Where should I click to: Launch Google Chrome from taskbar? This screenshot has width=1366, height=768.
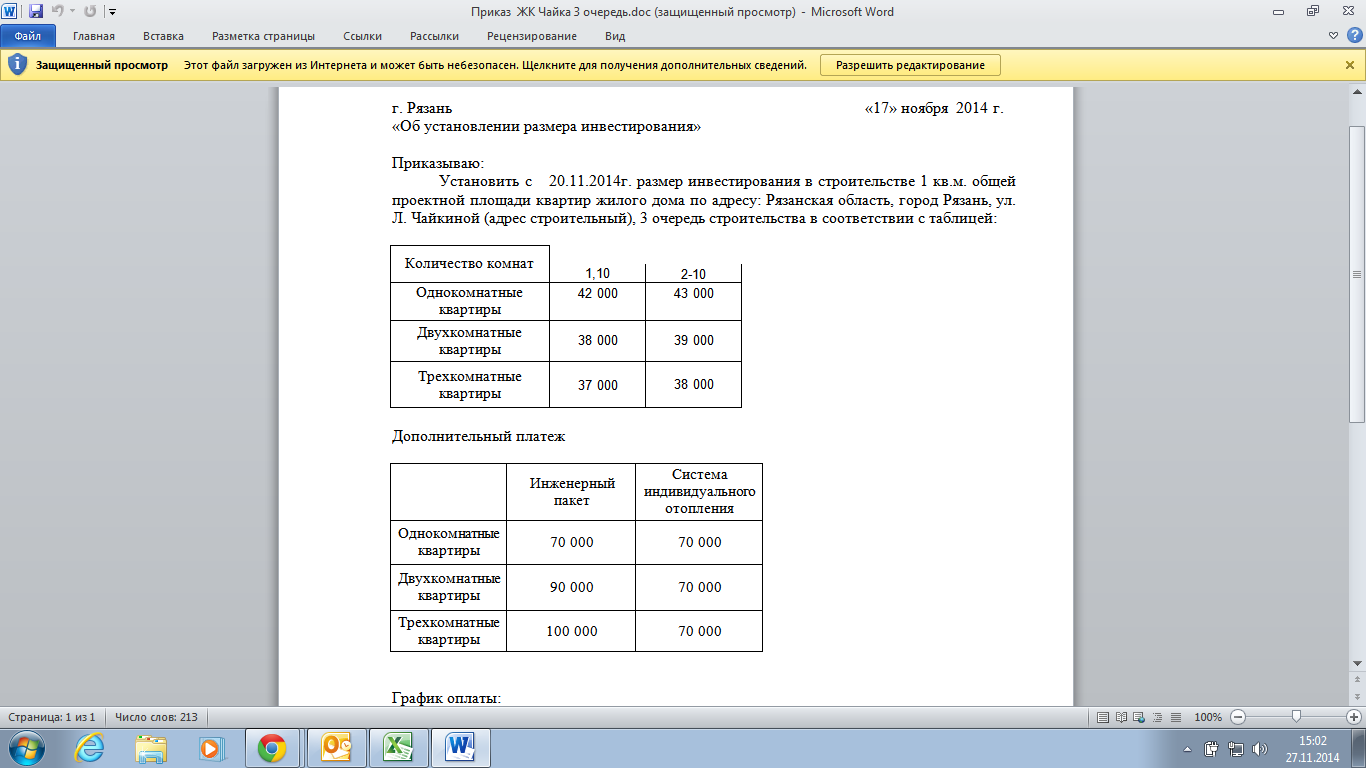pos(272,747)
